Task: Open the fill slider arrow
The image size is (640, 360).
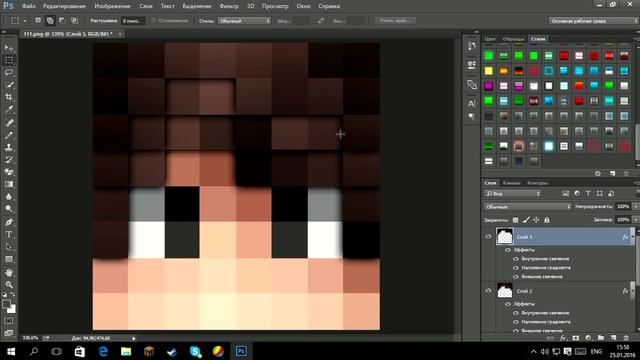Action: point(636,220)
